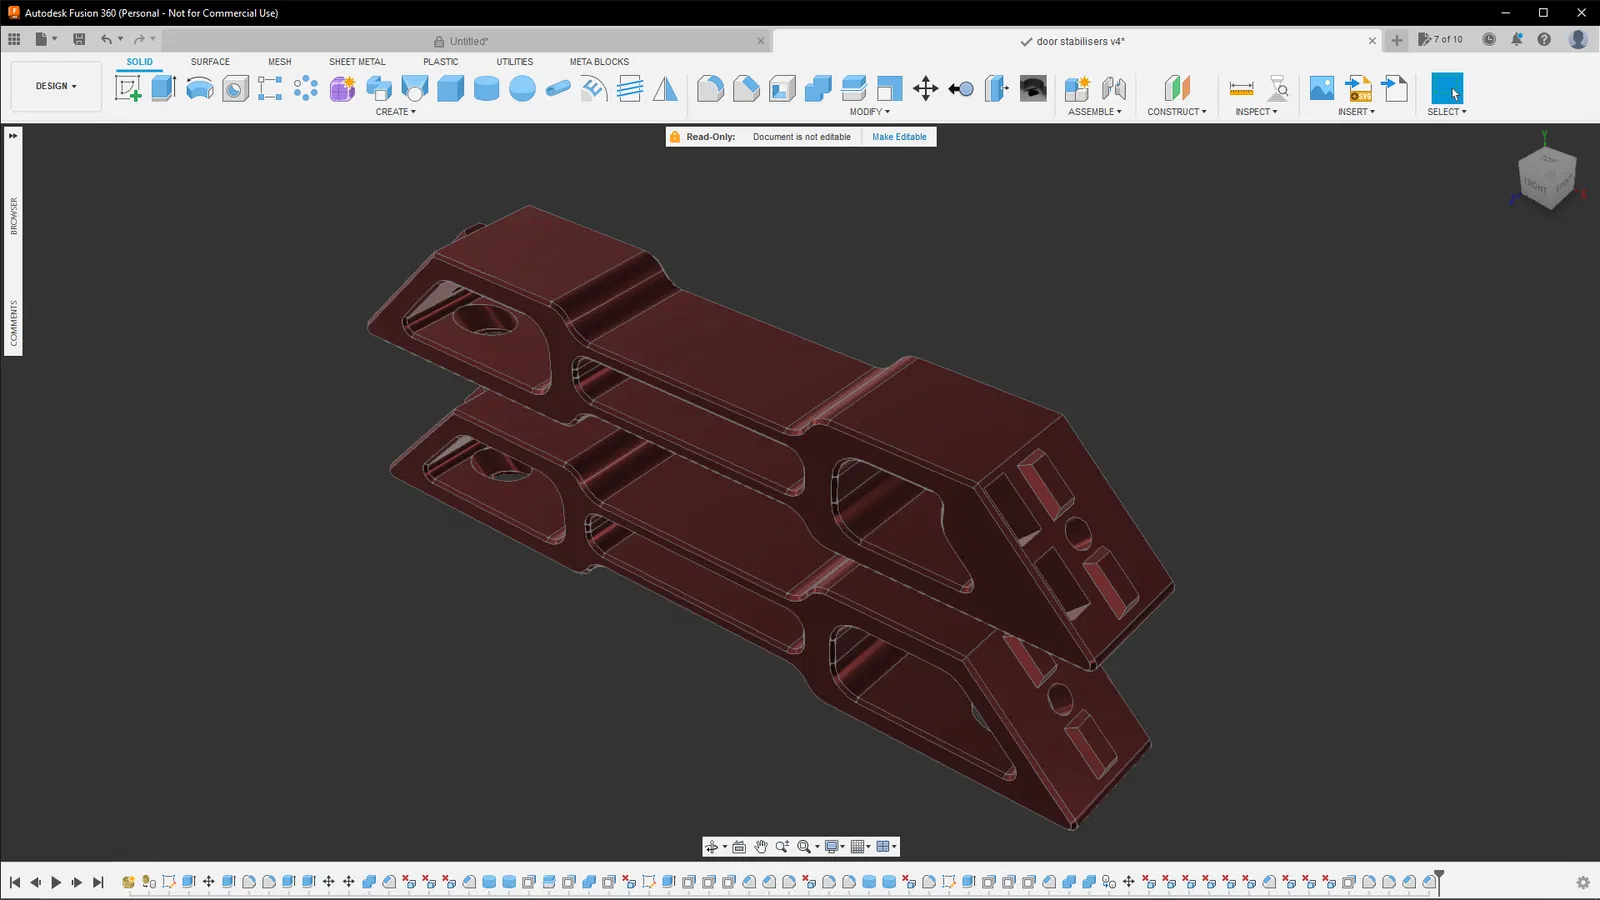Choose the Revolve tool
The width and height of the screenshot is (1600, 900).
point(199,88)
